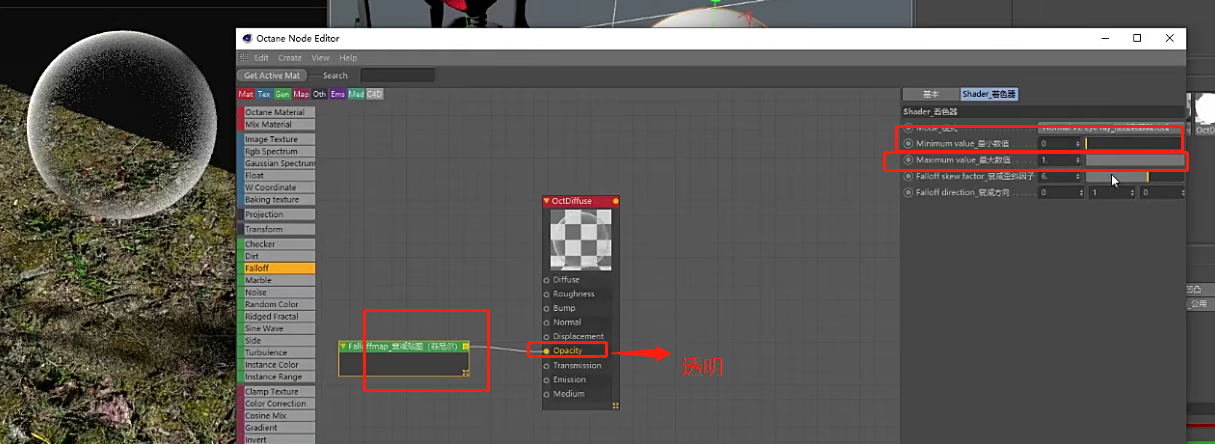
Task: Click the OctDiffuse output port dot
Action: pyautogui.click(x=615, y=201)
